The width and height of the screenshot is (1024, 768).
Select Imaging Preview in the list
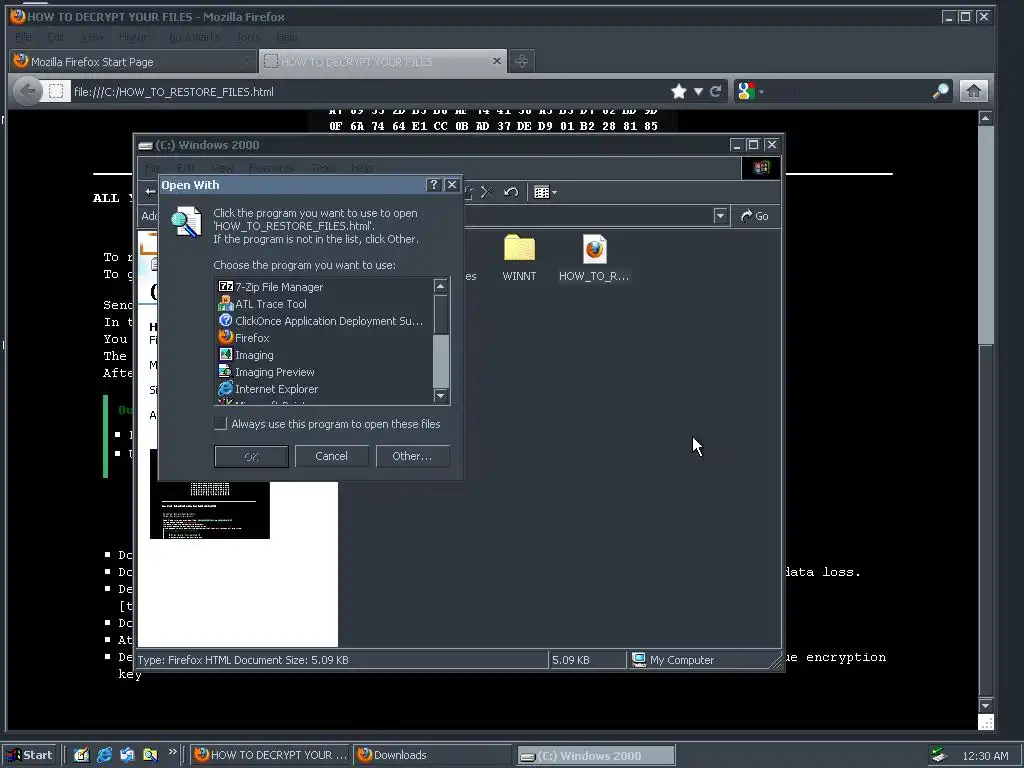266,372
